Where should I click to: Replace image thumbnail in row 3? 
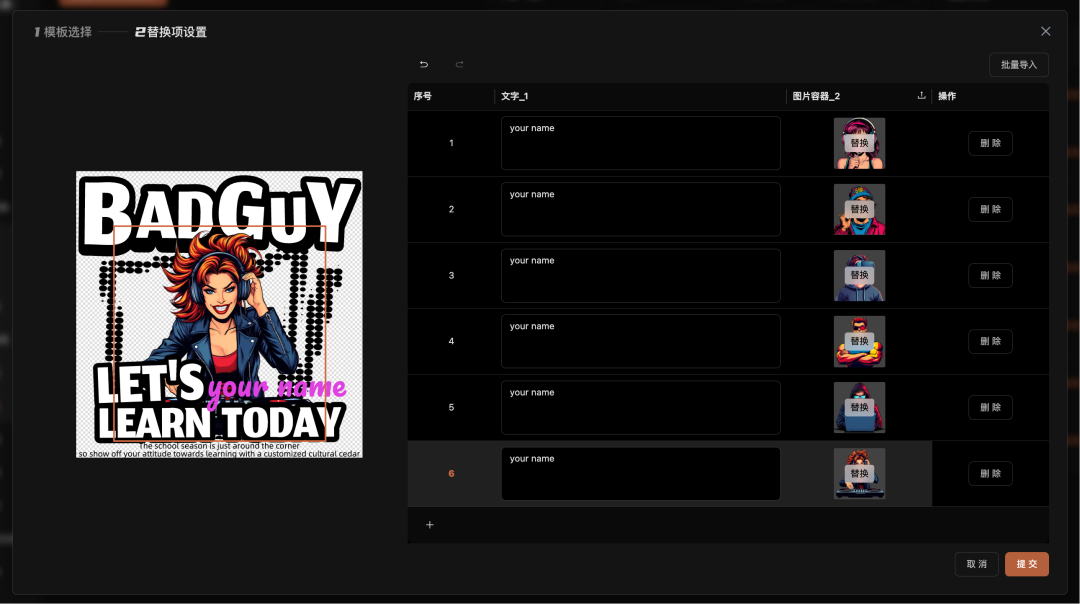(859, 275)
